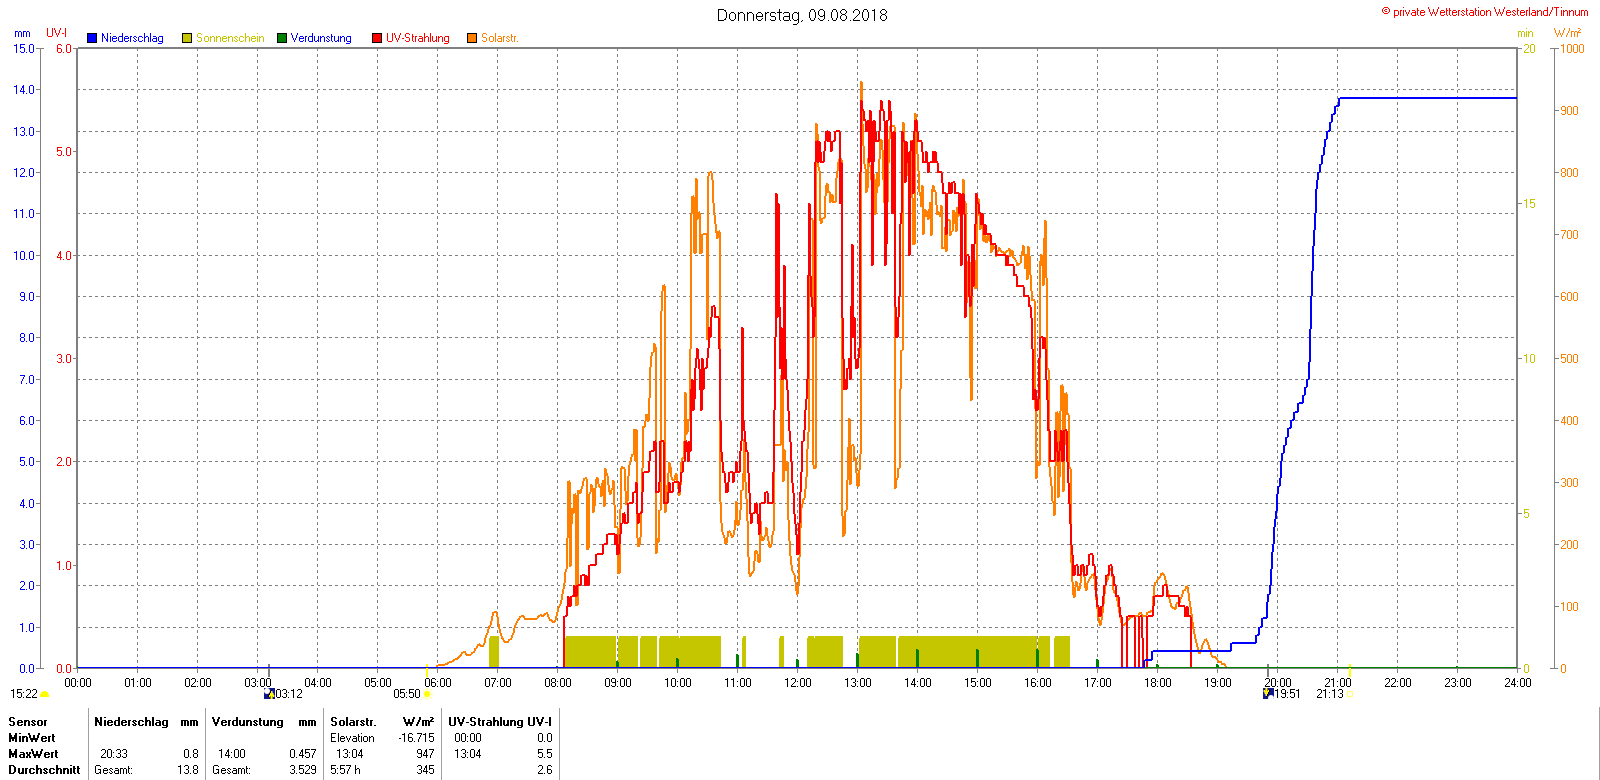Click the Solarstr. max value 947
The width and height of the screenshot is (1600, 780).
point(426,754)
